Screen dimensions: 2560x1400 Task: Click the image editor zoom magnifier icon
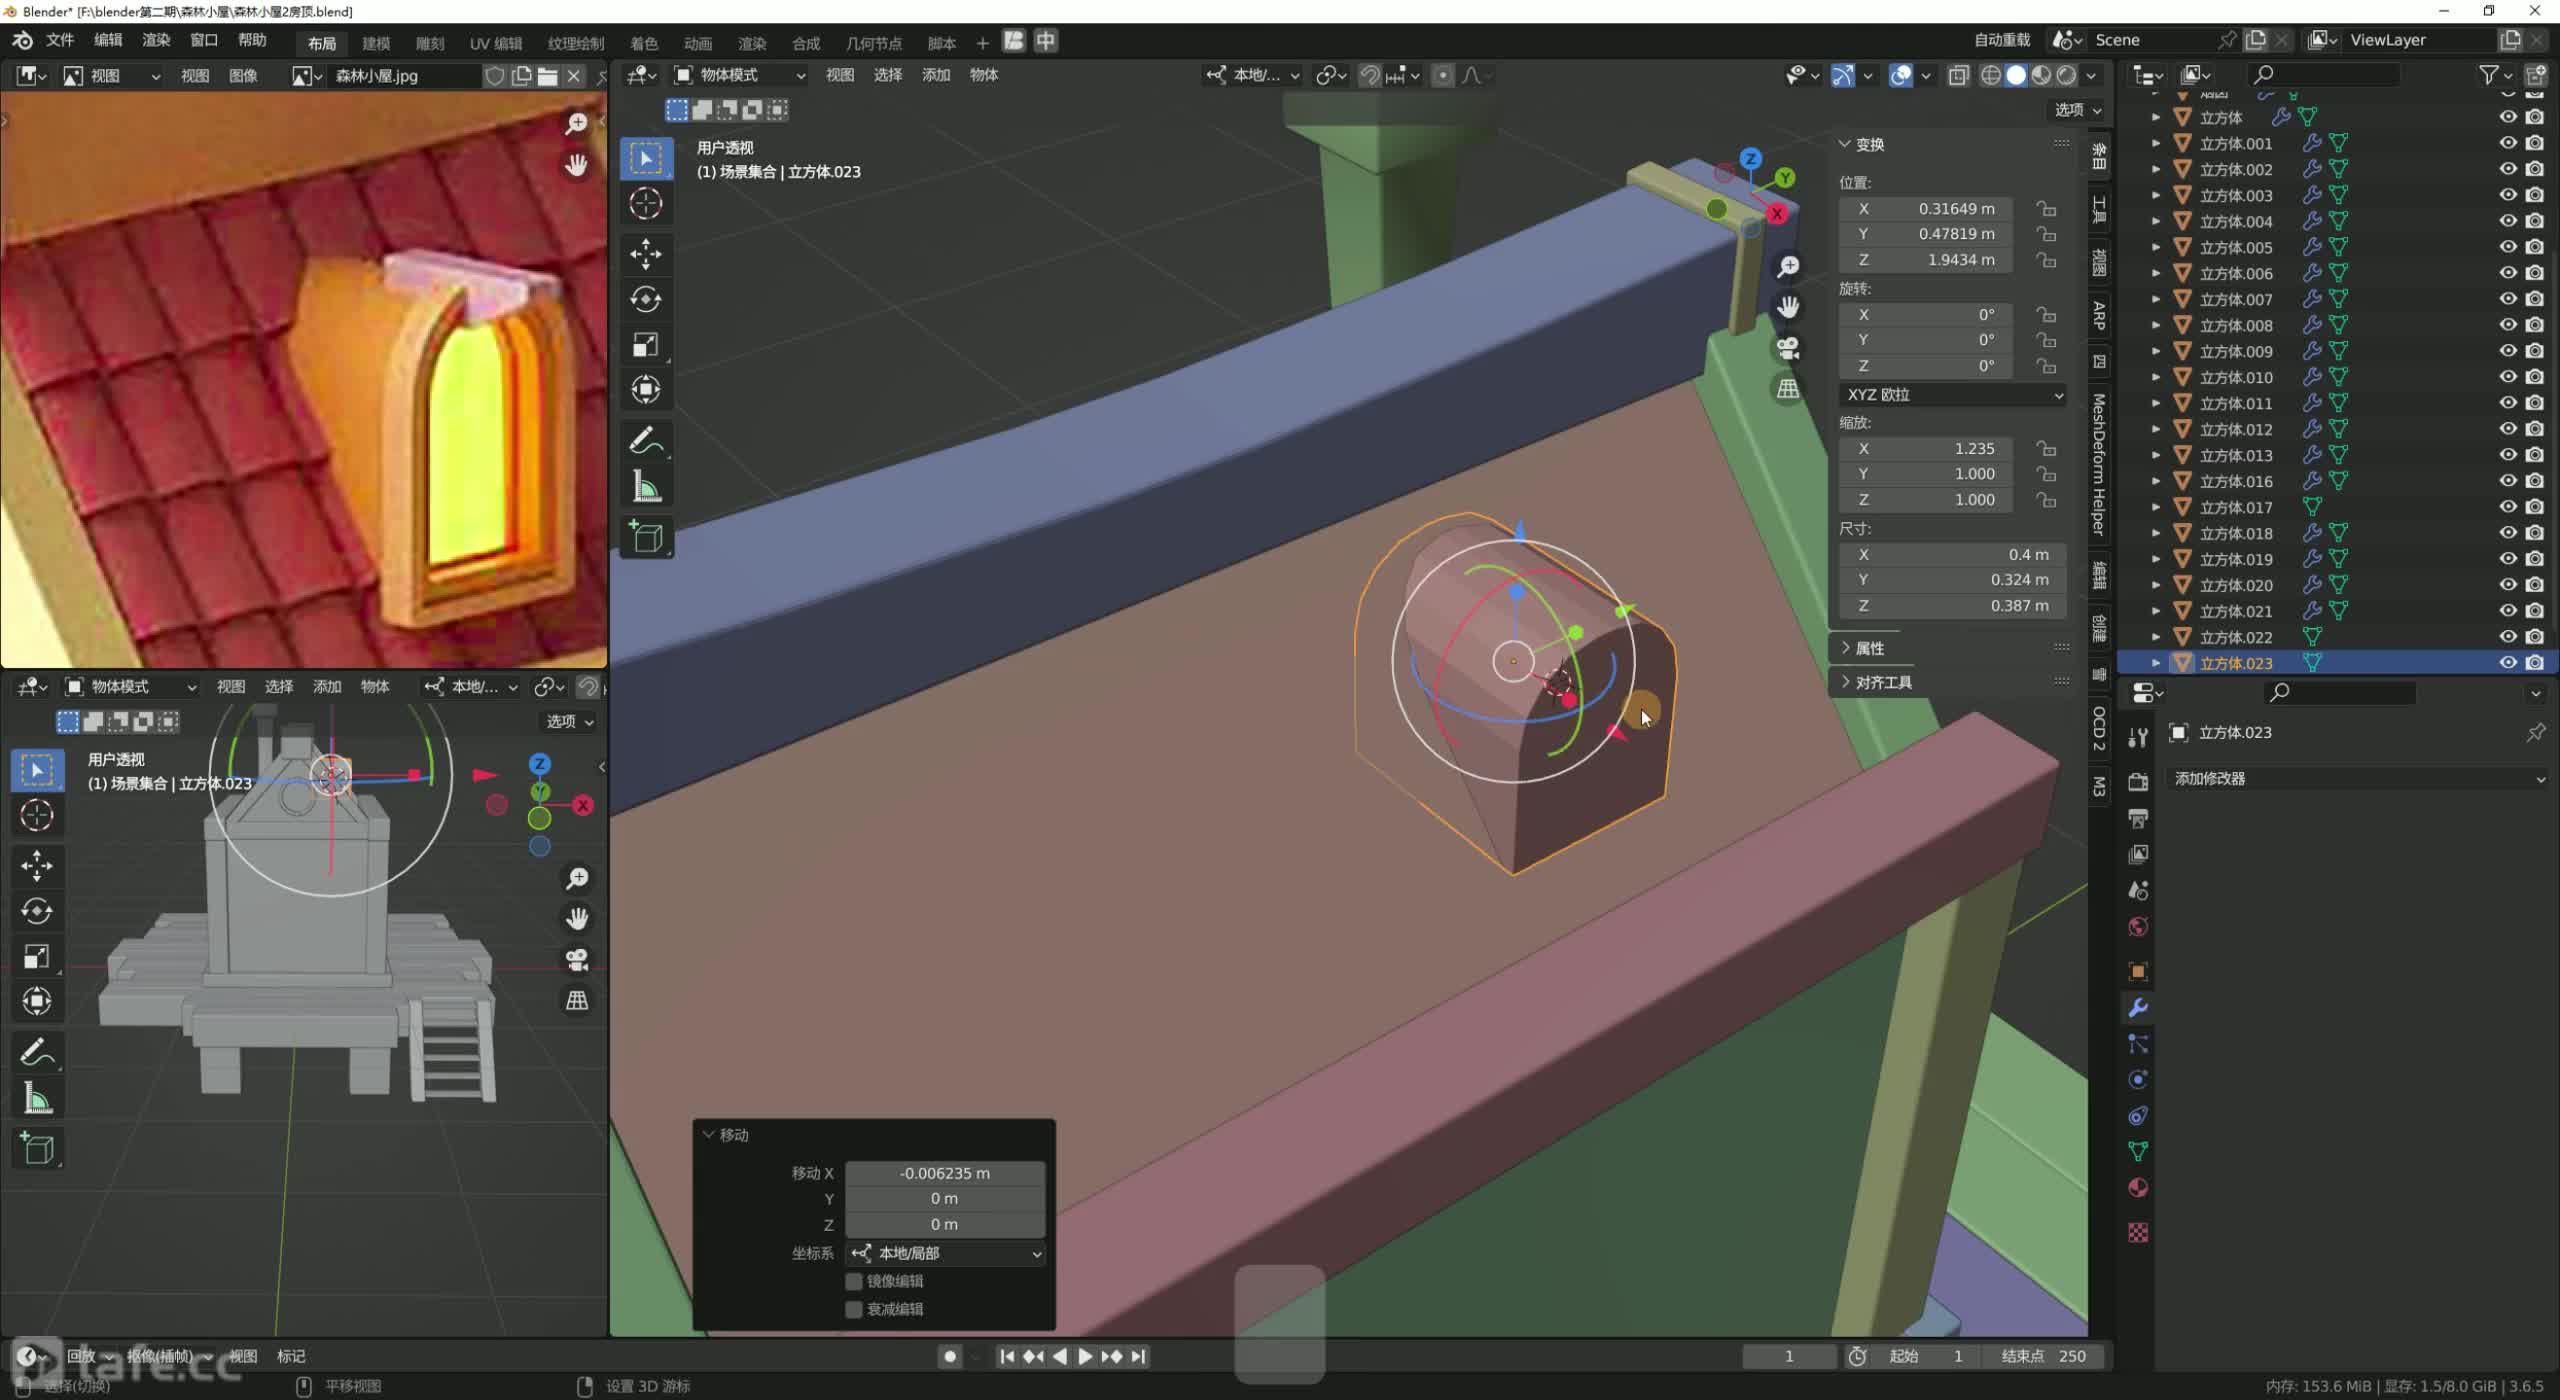[576, 124]
